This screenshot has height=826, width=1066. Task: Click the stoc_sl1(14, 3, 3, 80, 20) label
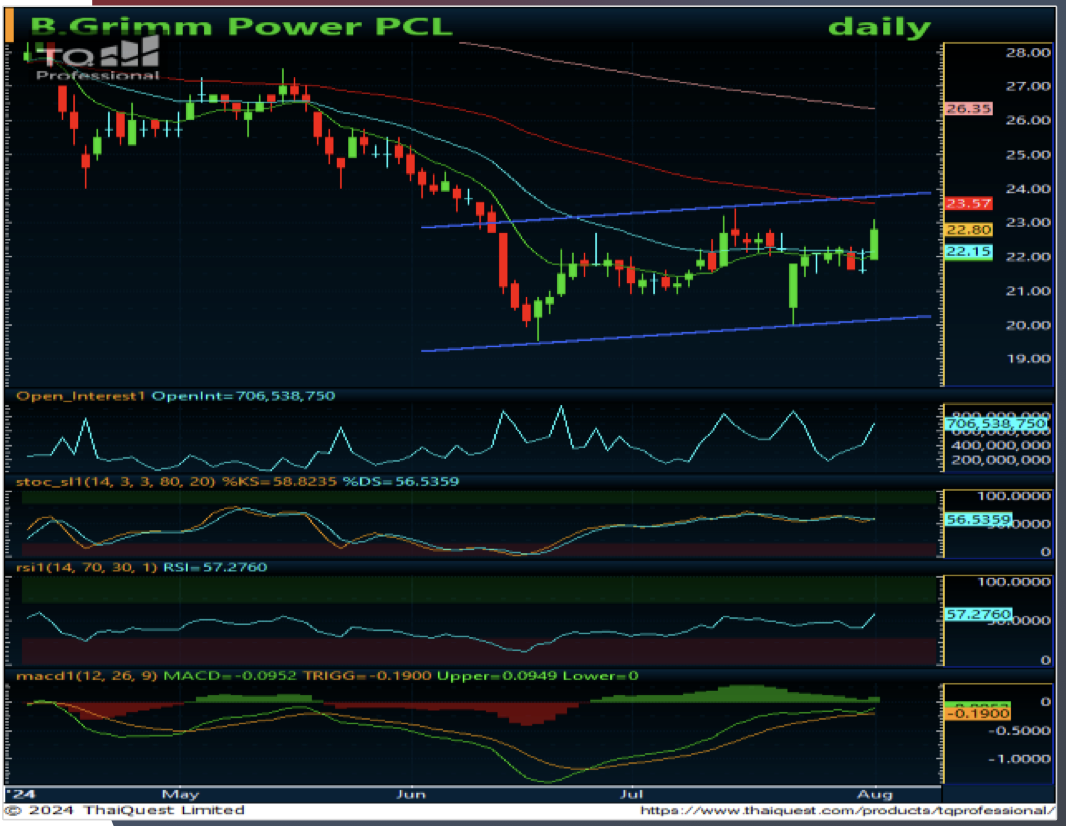pyautogui.click(x=116, y=482)
